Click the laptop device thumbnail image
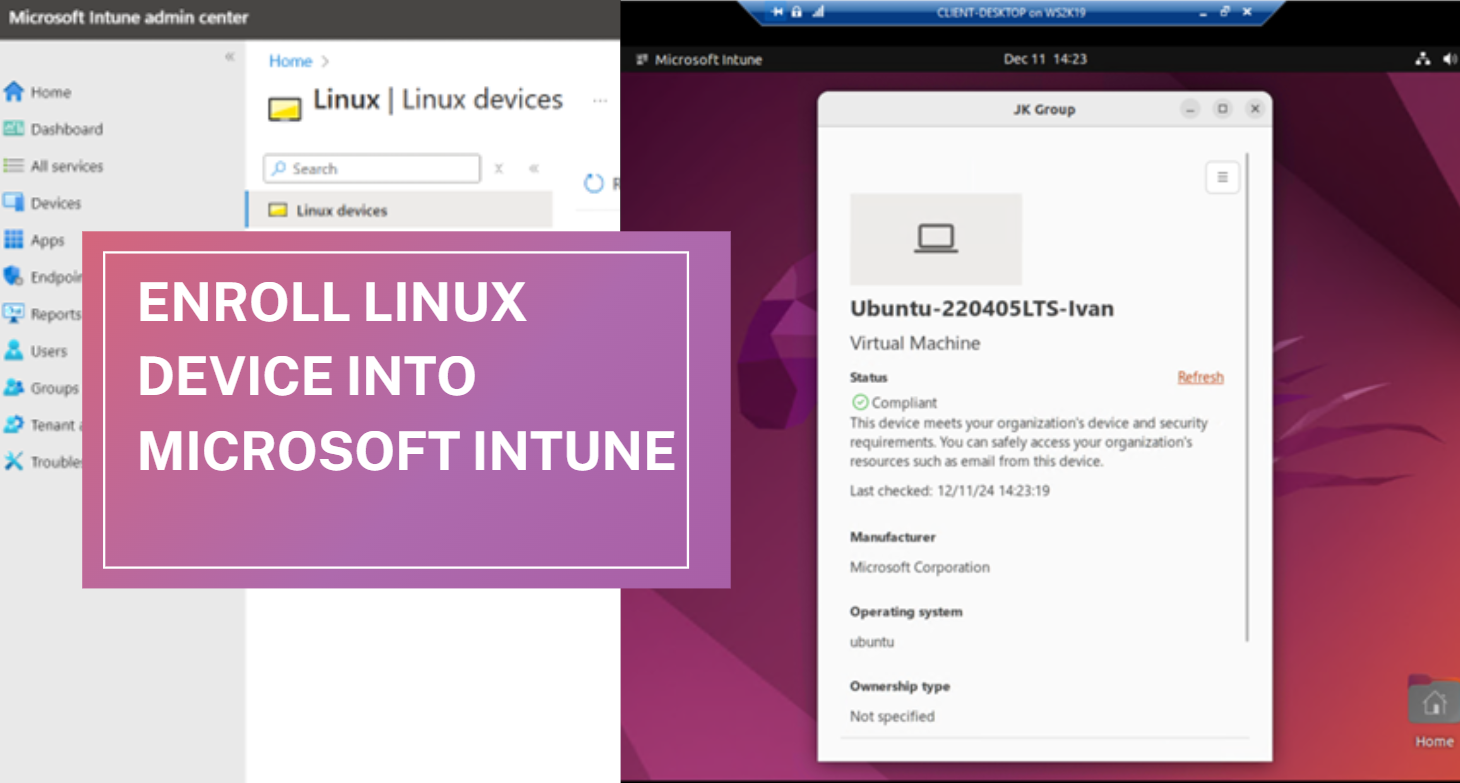The image size is (1460, 783). pos(936,239)
